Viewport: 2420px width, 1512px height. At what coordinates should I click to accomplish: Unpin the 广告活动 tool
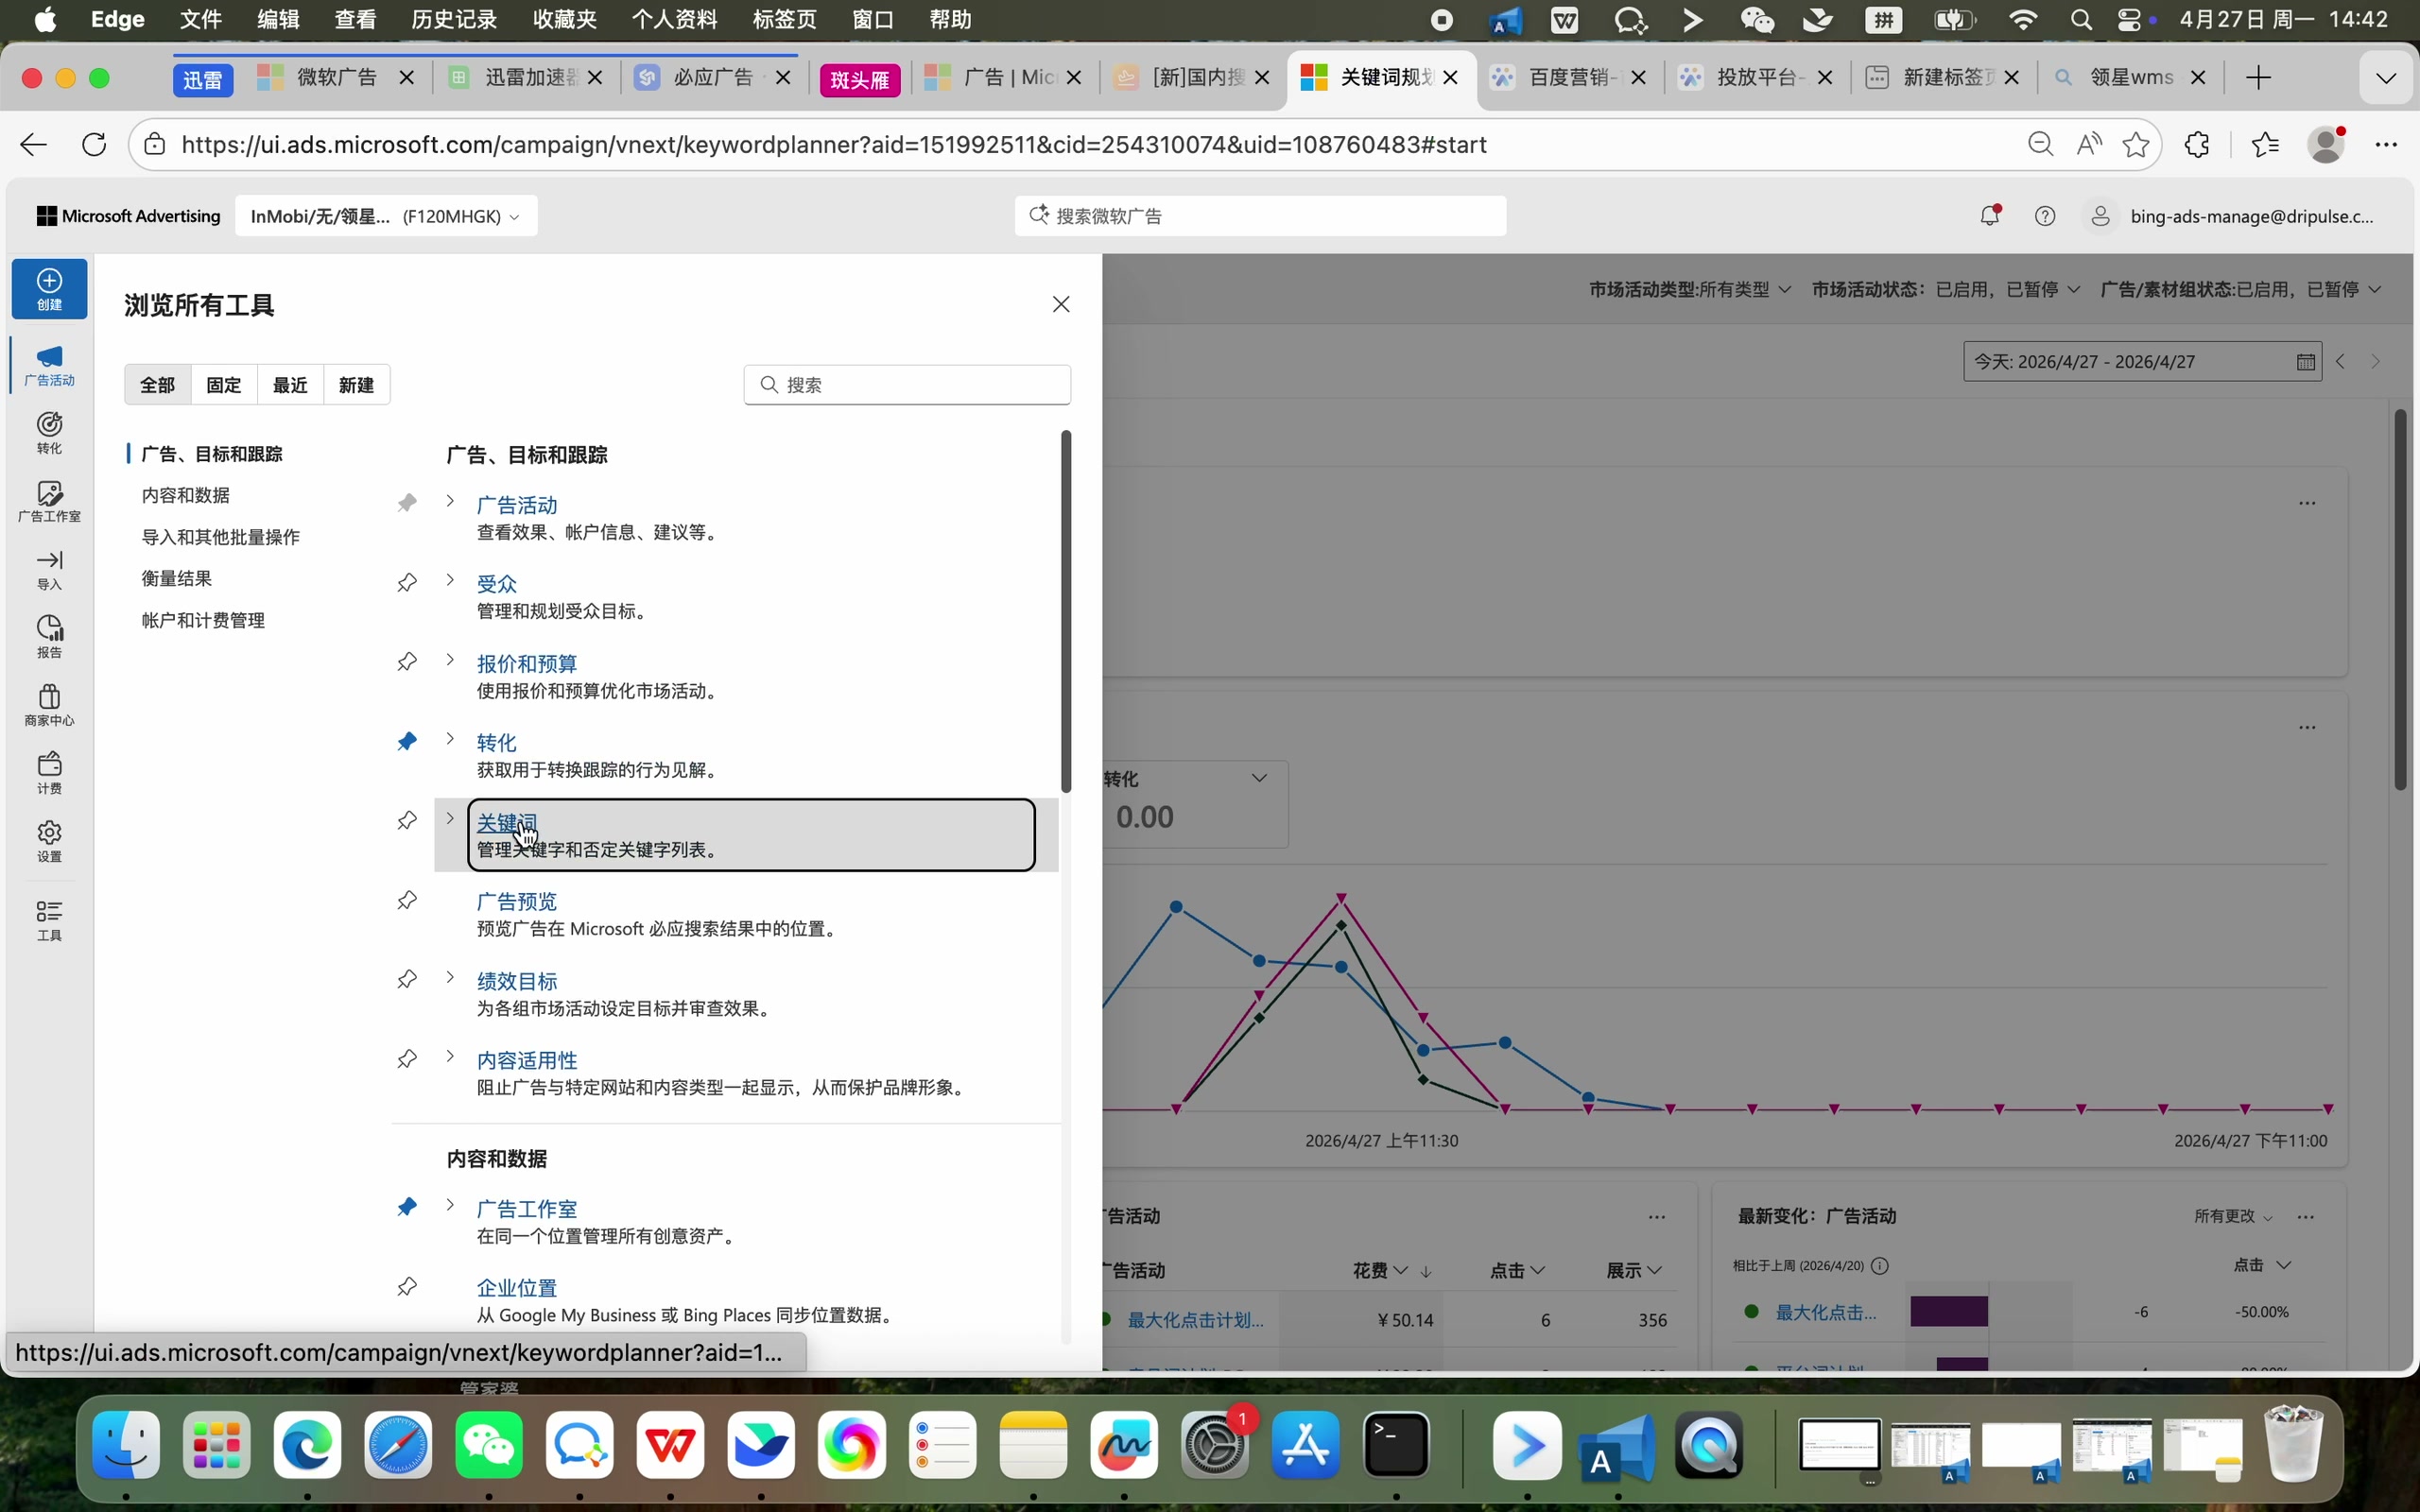pos(407,503)
